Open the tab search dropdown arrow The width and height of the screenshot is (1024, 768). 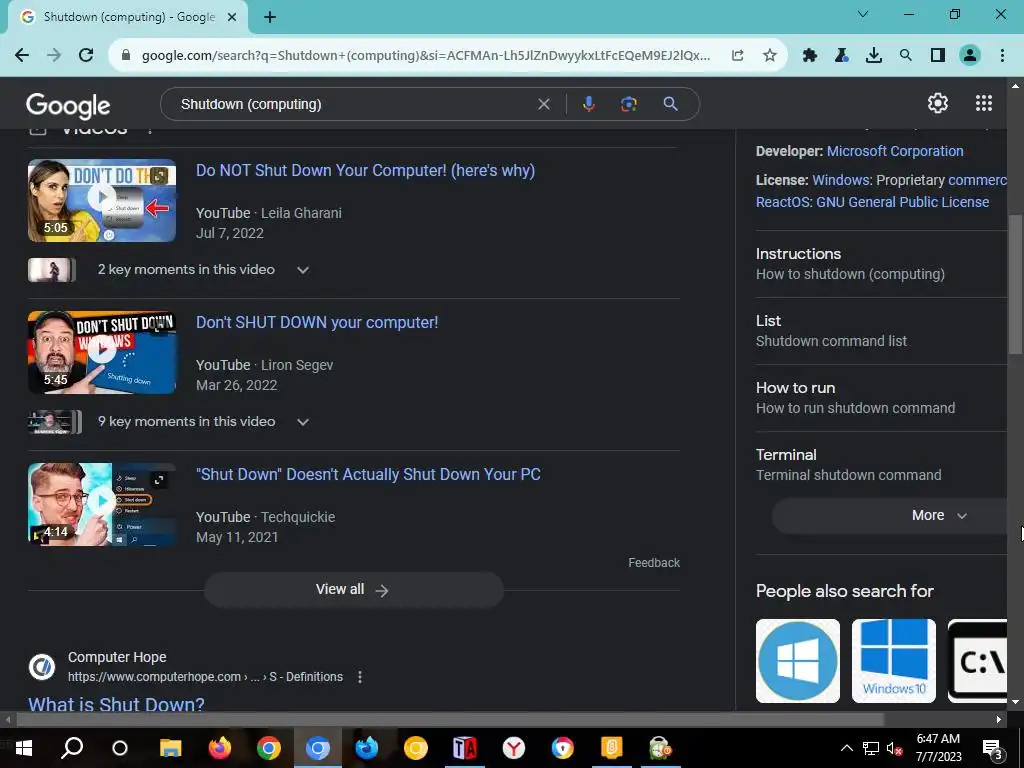[x=863, y=14]
